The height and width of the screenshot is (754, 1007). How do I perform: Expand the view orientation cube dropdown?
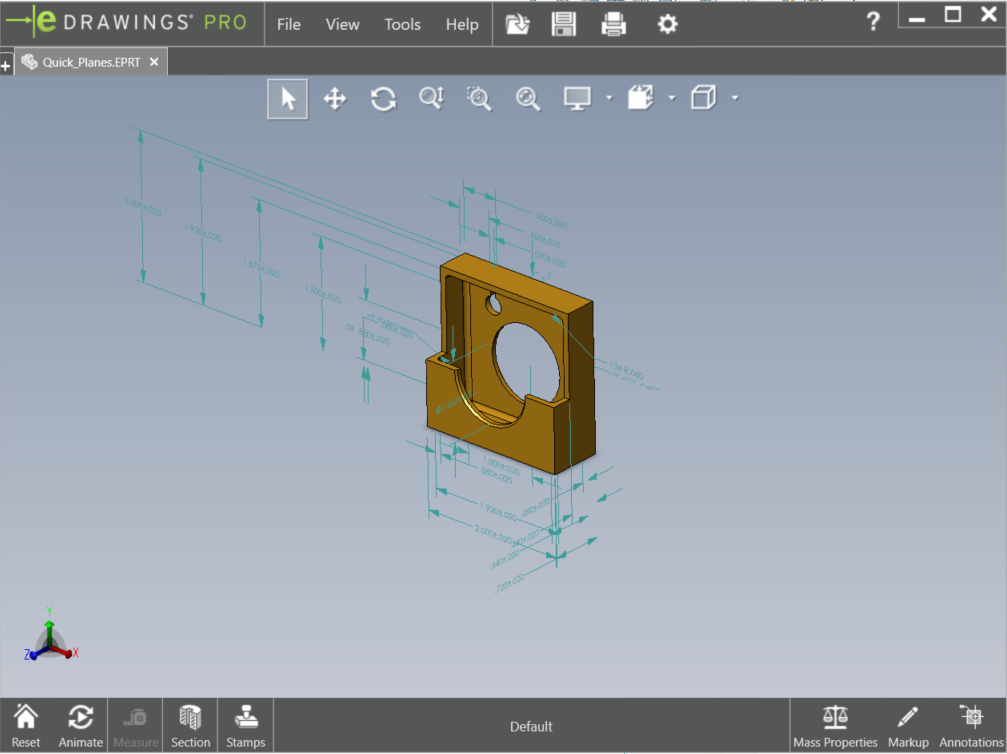pos(735,98)
